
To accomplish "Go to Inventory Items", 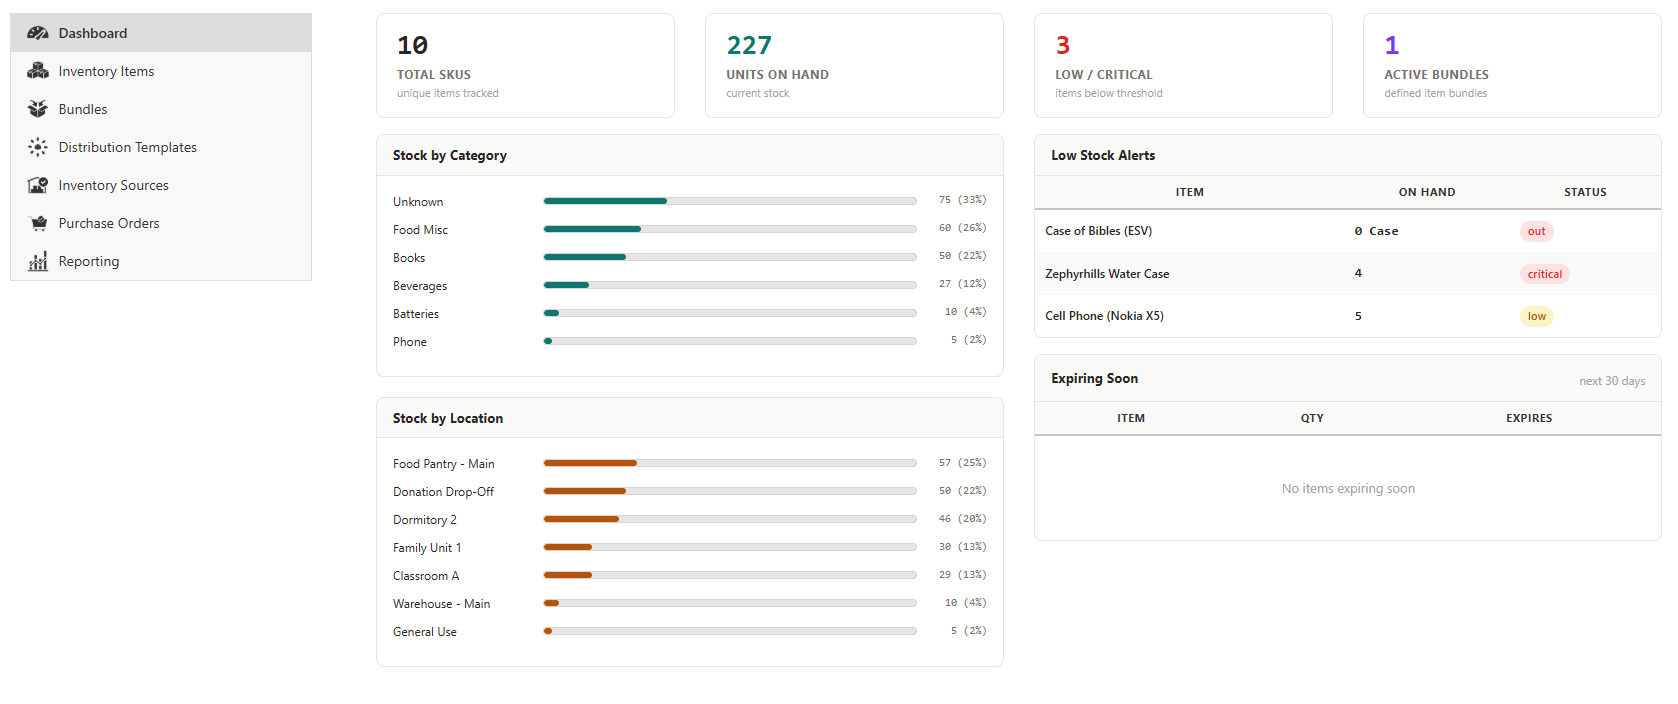I will pos(161,71).
